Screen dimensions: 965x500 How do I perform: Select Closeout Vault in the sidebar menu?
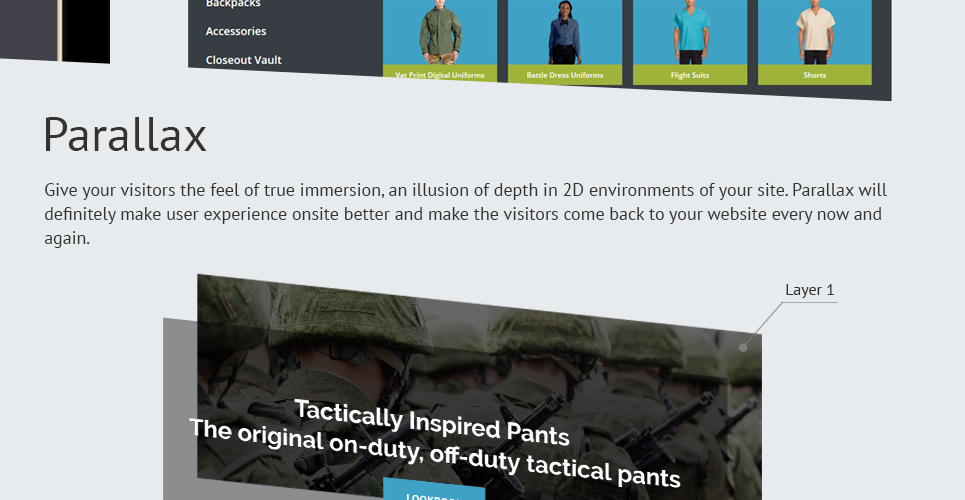(x=243, y=60)
